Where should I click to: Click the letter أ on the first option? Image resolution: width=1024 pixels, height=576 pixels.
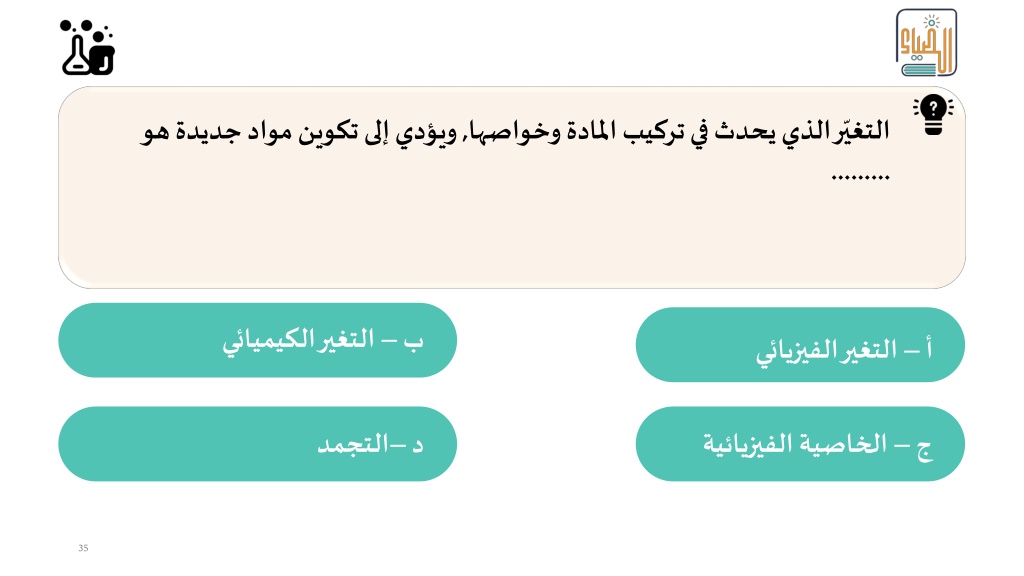coord(929,348)
